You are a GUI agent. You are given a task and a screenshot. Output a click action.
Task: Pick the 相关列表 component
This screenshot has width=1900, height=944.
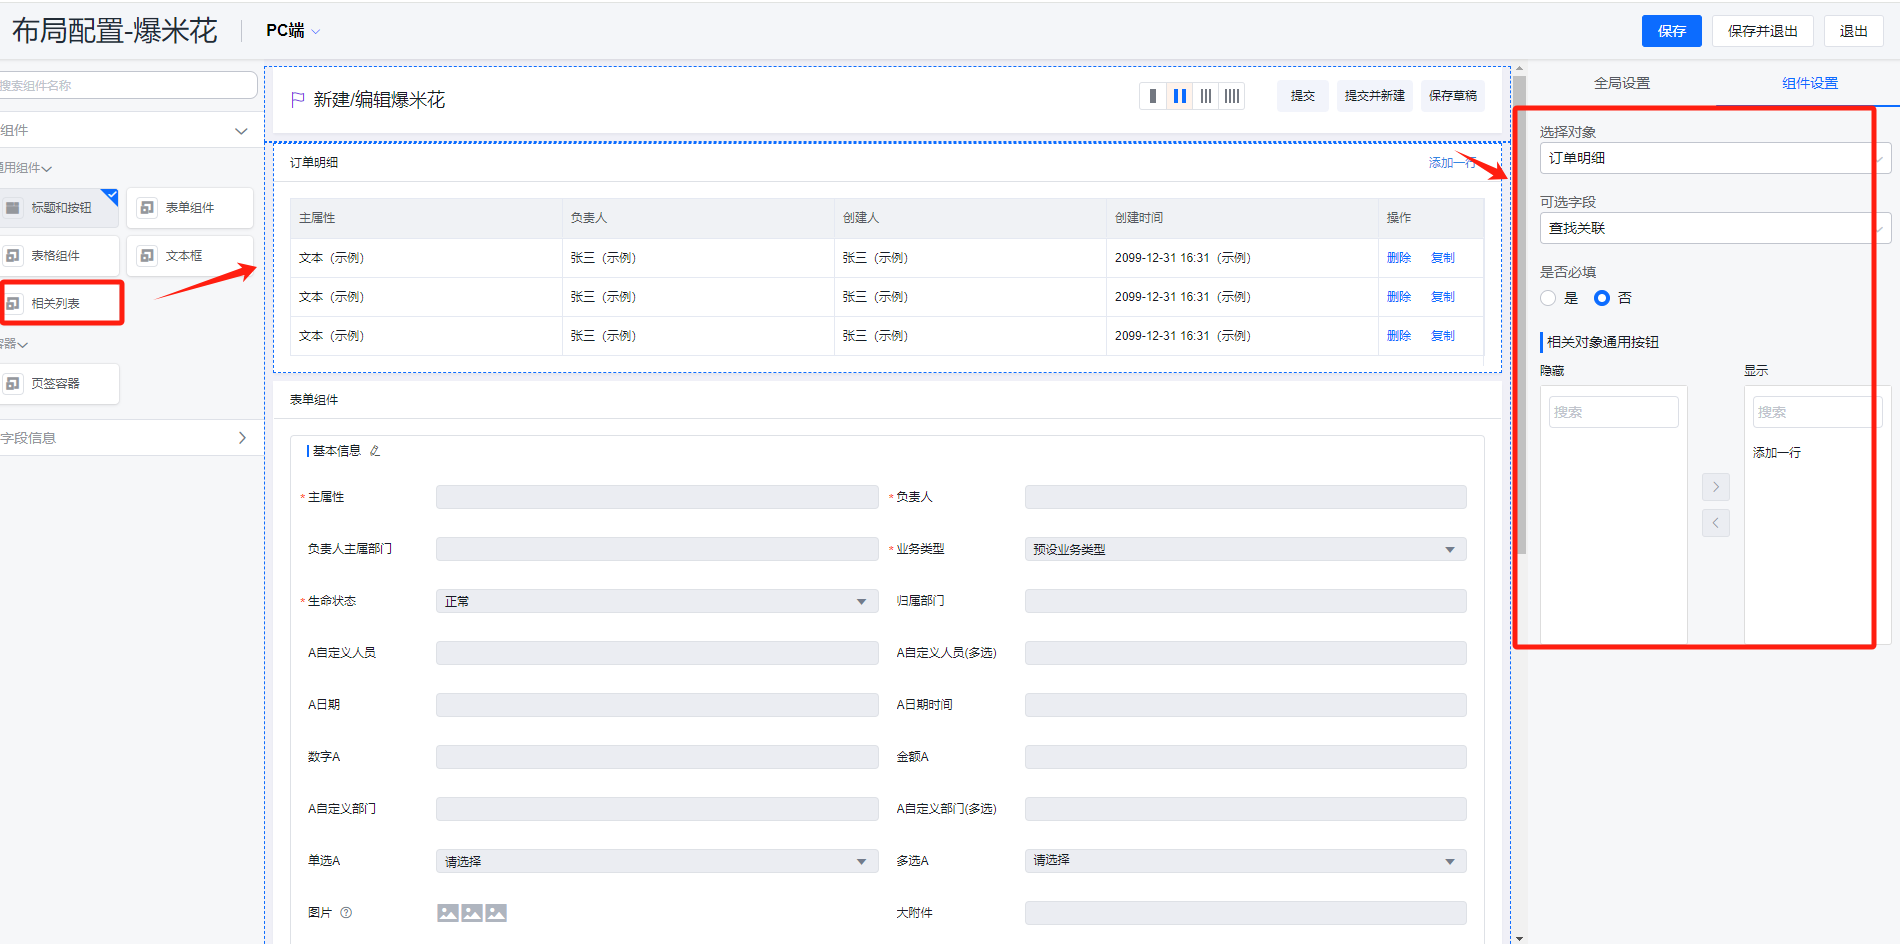pyautogui.click(x=59, y=303)
